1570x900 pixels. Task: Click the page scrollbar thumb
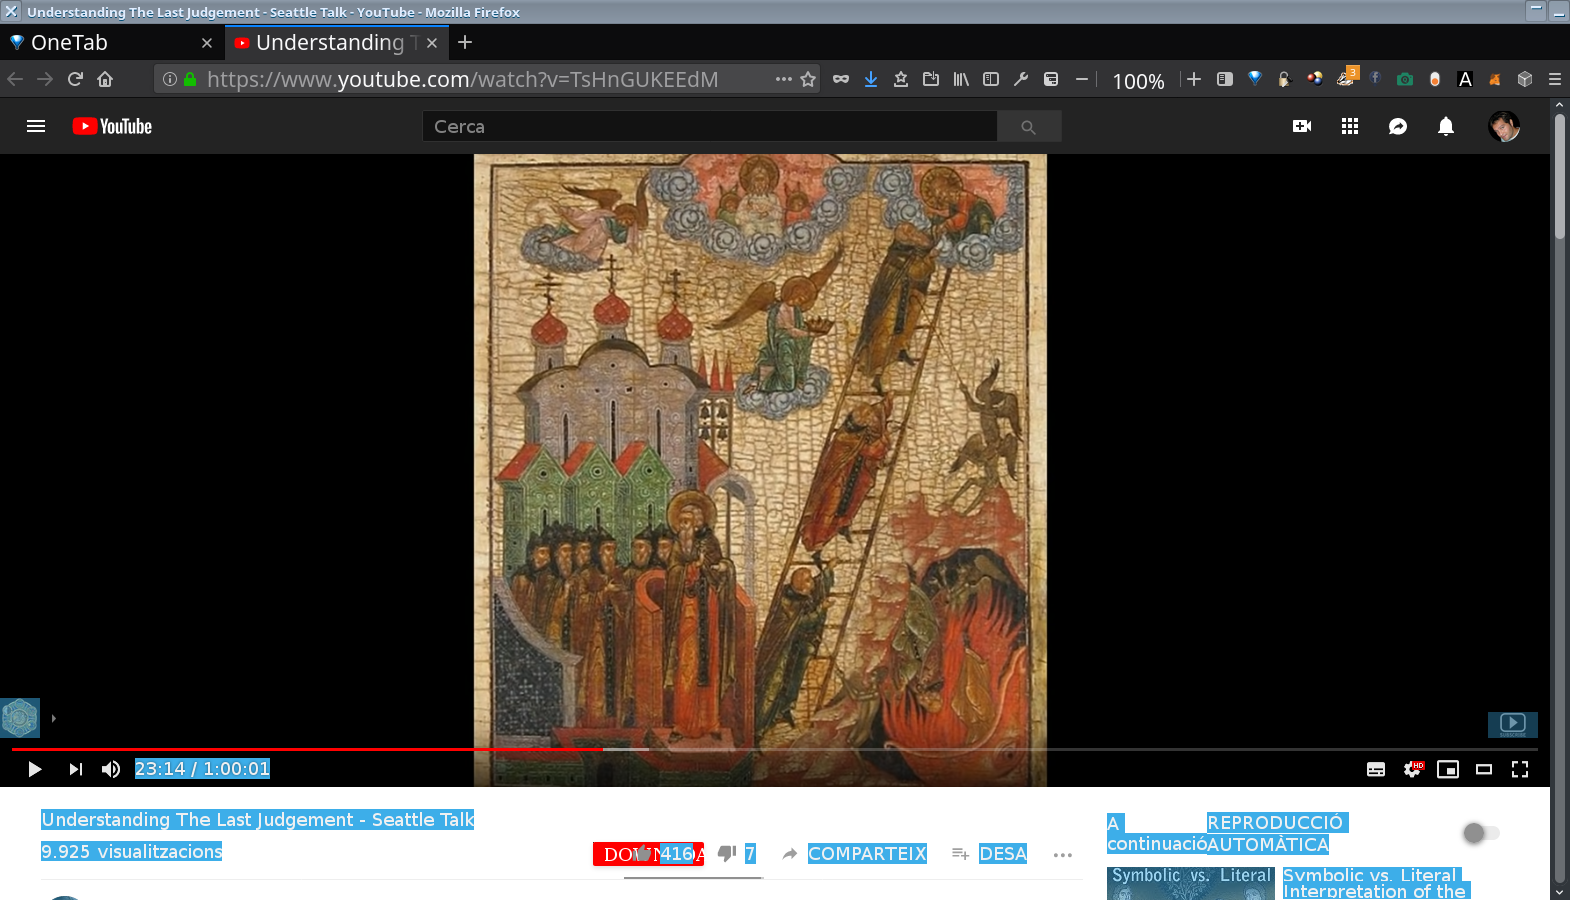[1559, 176]
